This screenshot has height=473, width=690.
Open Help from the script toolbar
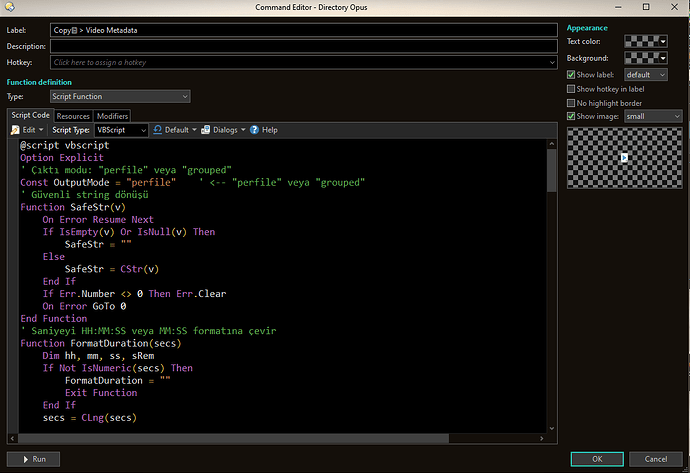click(x=264, y=130)
